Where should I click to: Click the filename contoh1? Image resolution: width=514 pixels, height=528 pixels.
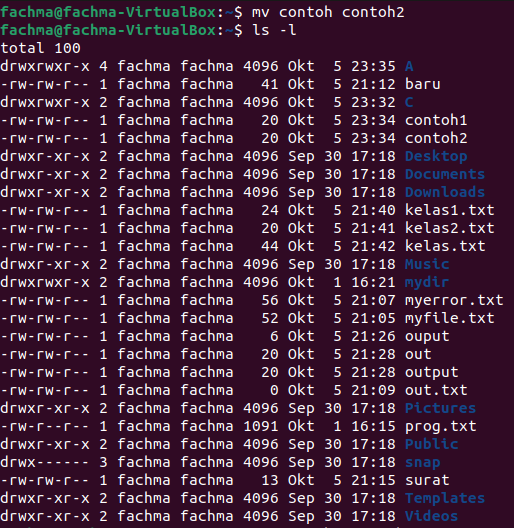click(x=436, y=120)
